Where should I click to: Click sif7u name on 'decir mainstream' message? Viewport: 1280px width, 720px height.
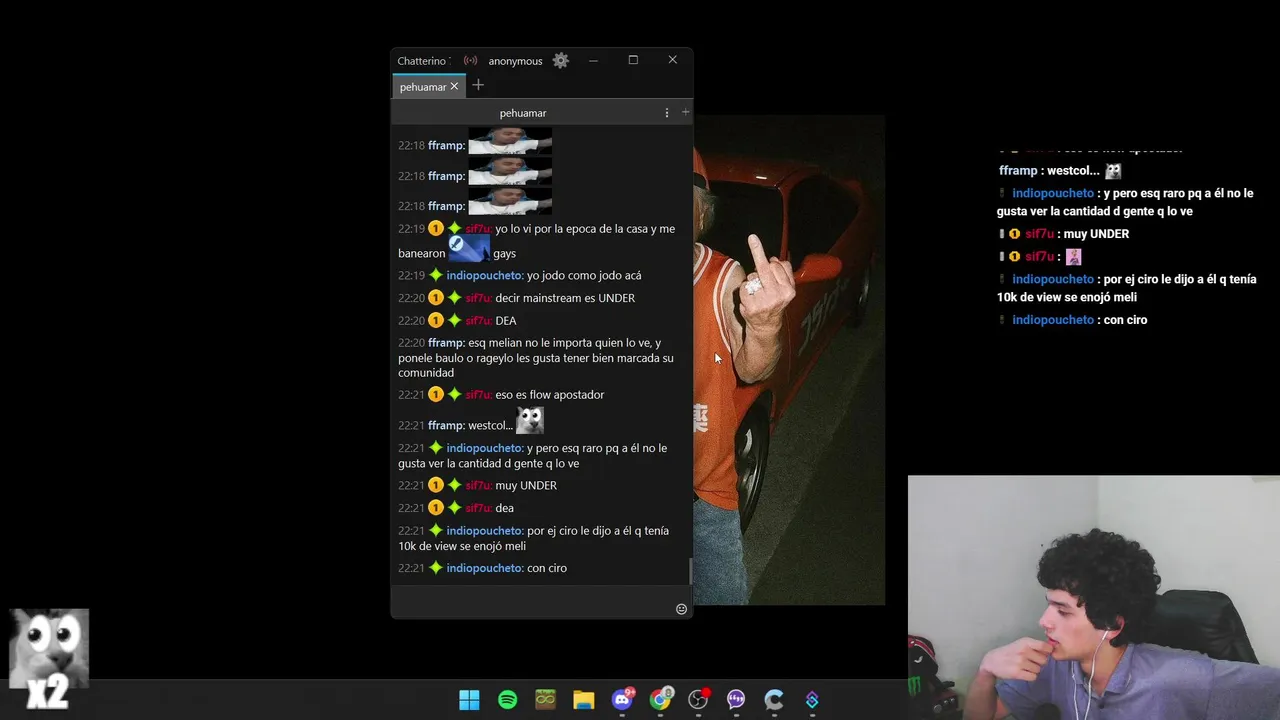coord(478,298)
